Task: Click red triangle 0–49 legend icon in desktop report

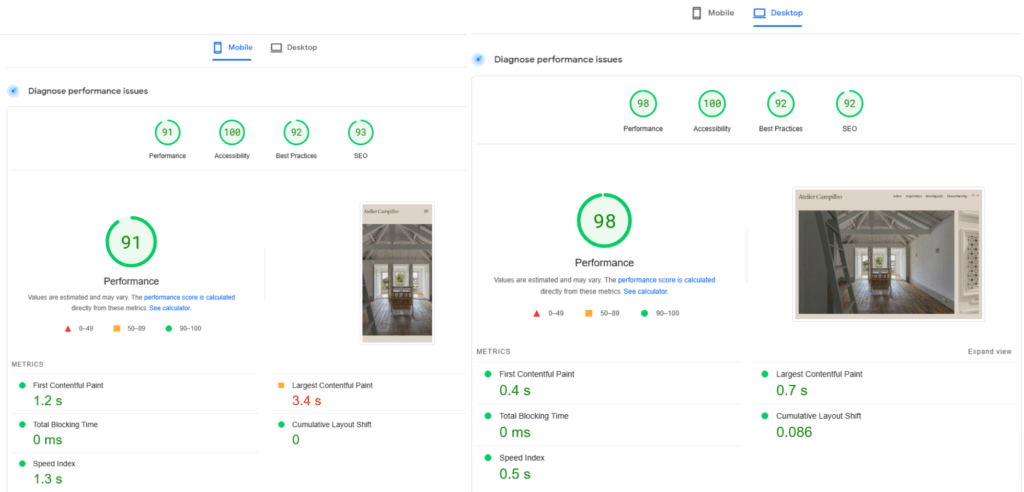Action: pos(537,314)
